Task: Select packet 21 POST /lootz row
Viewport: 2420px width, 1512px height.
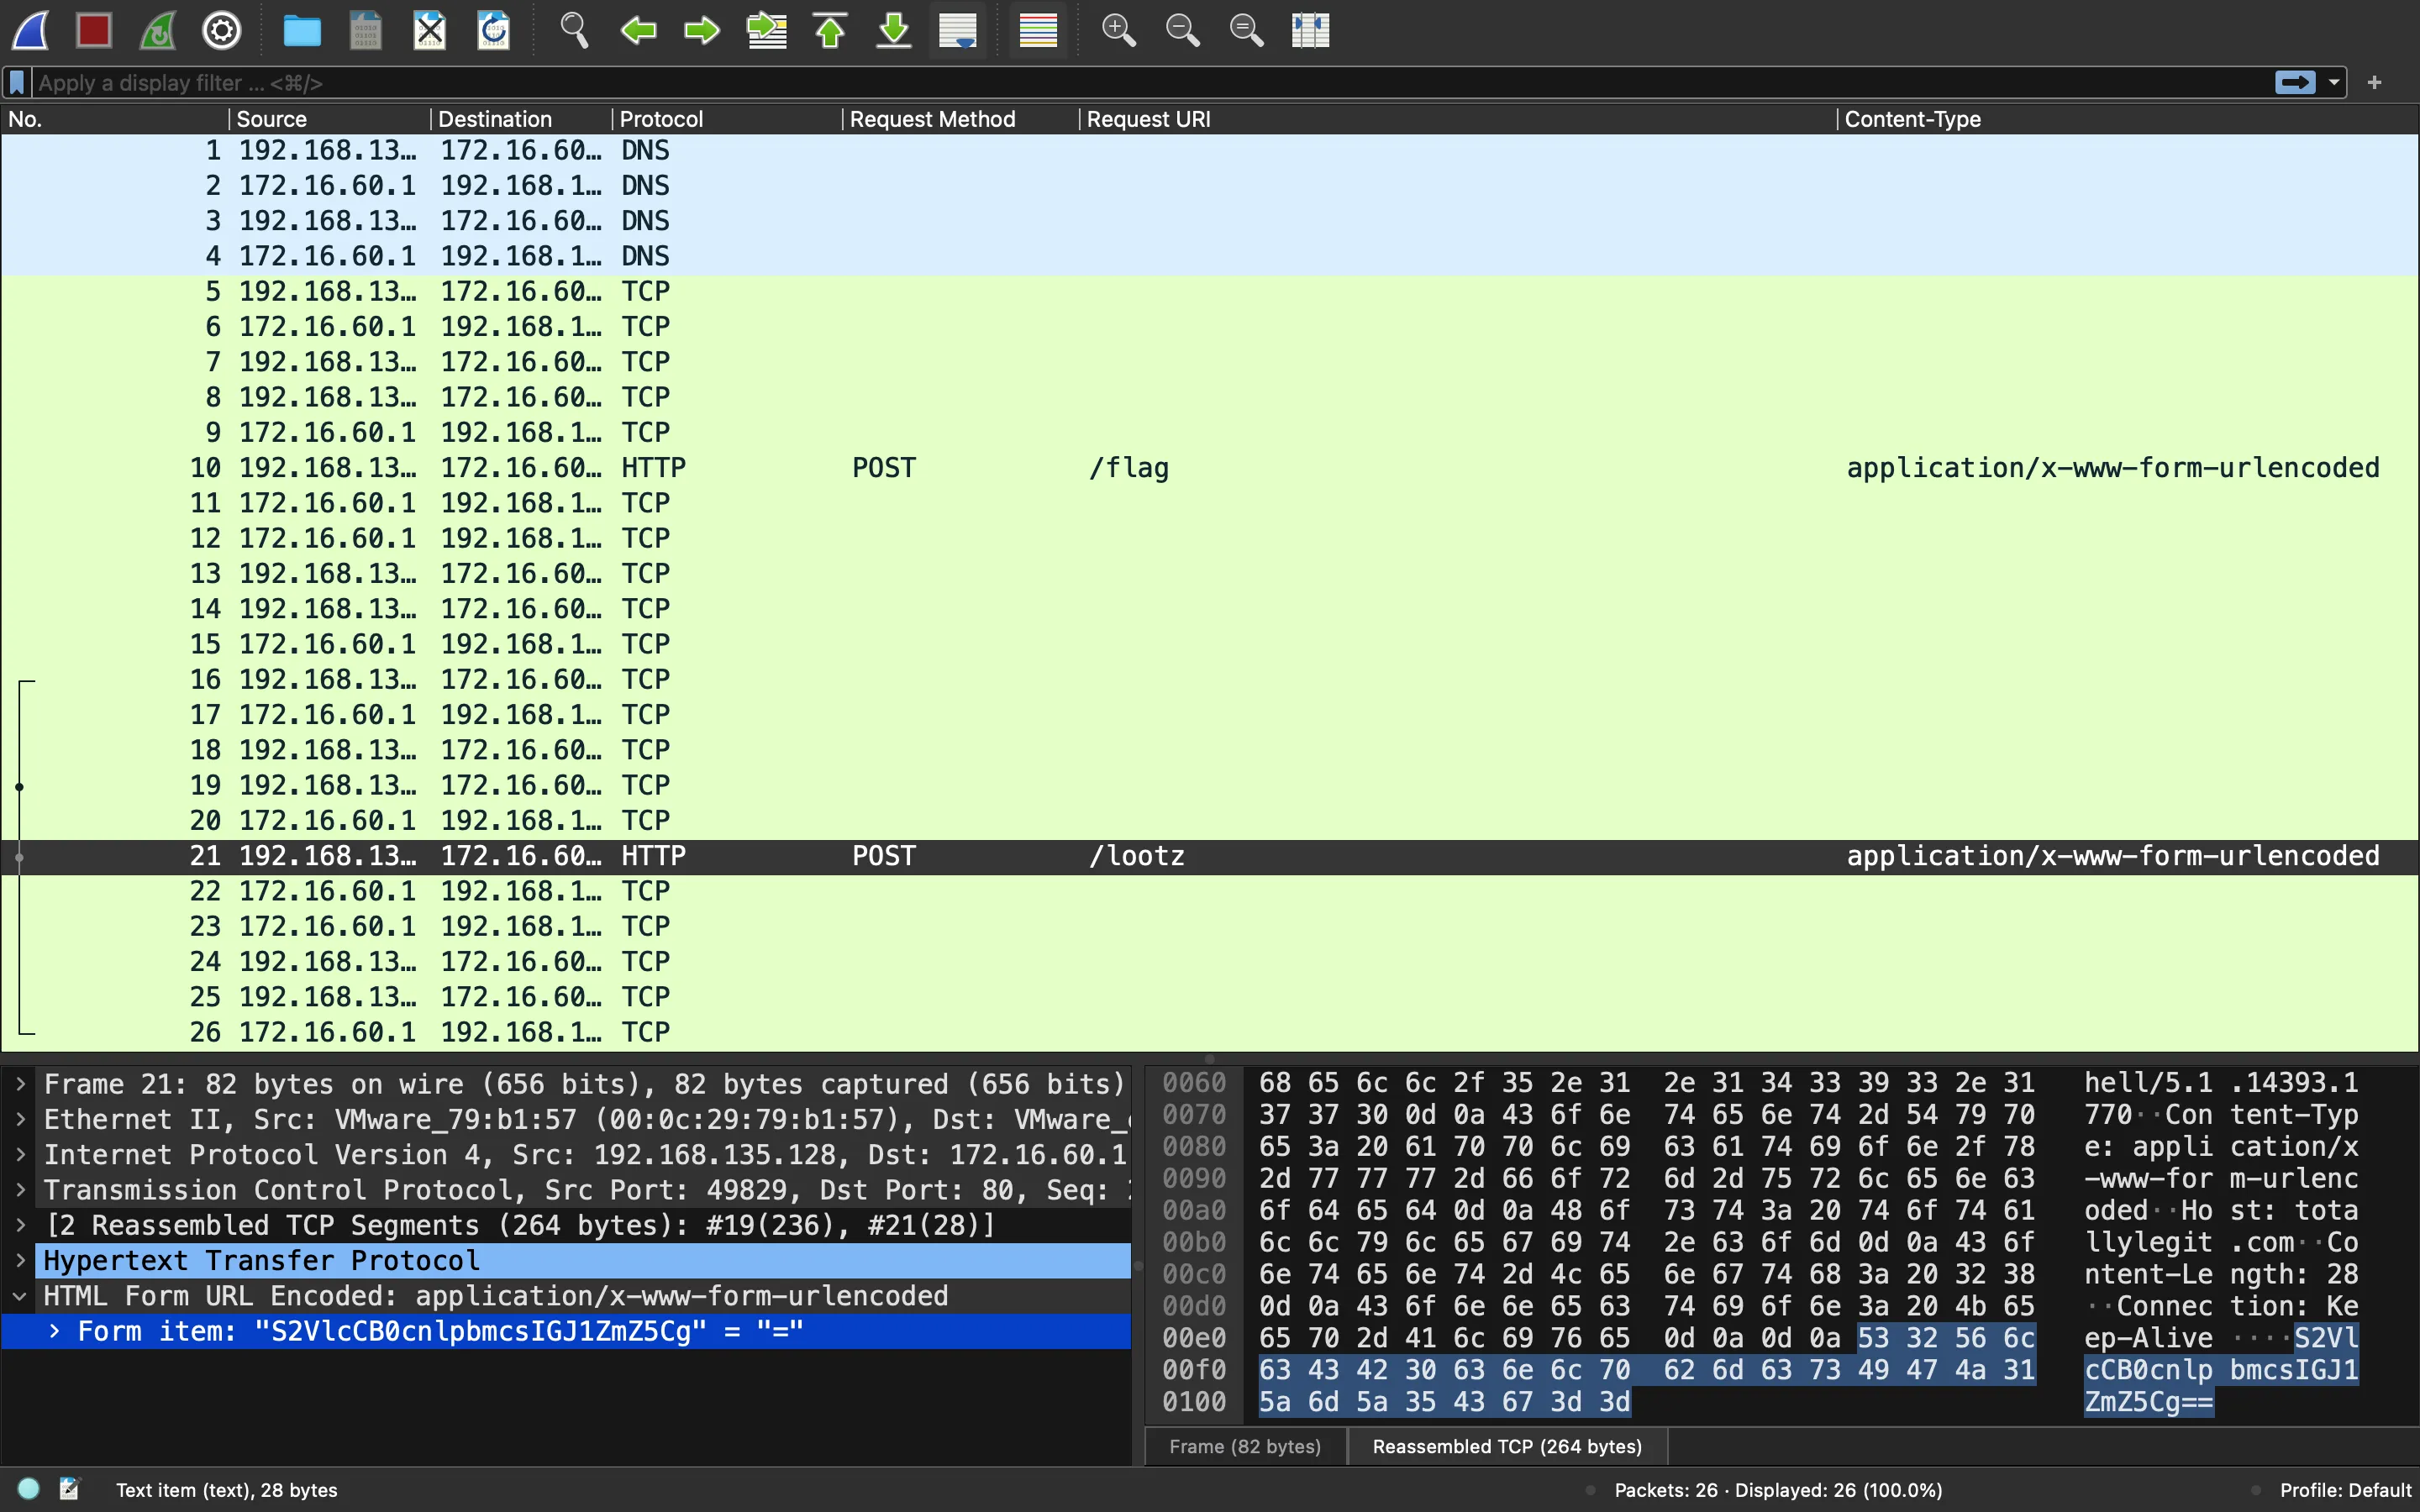Action: pos(1210,856)
